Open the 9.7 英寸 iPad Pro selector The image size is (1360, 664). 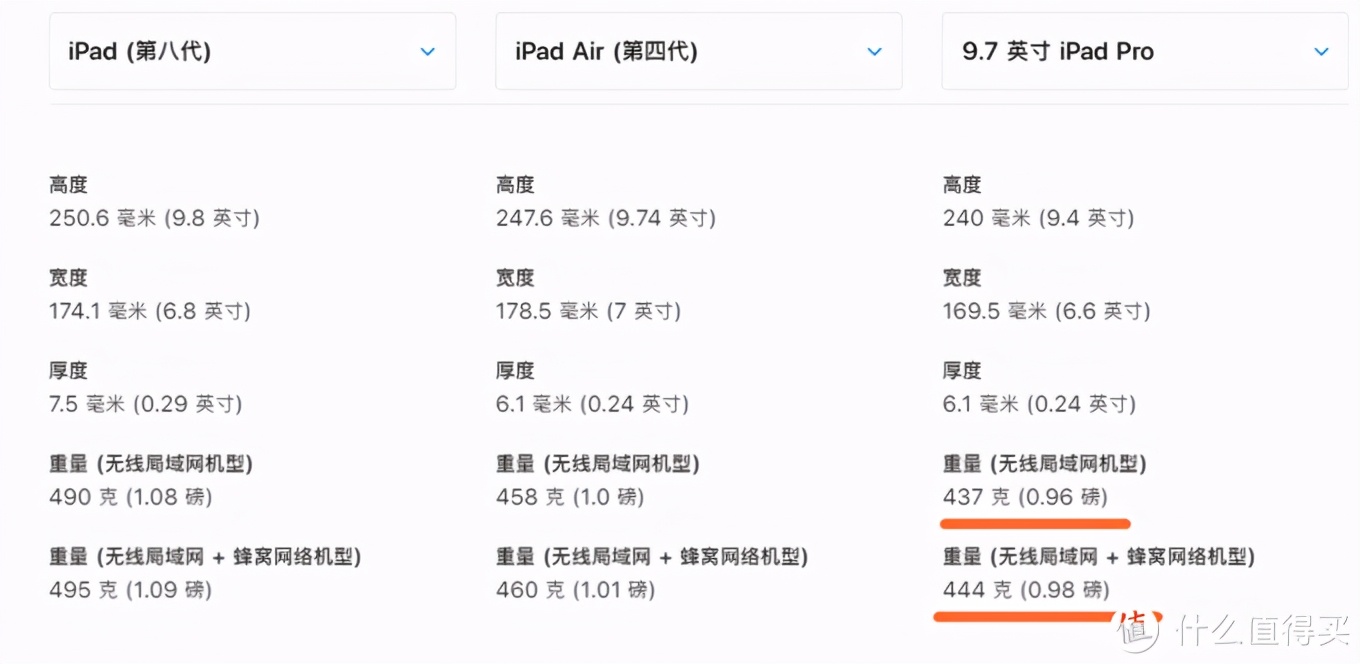[1144, 50]
